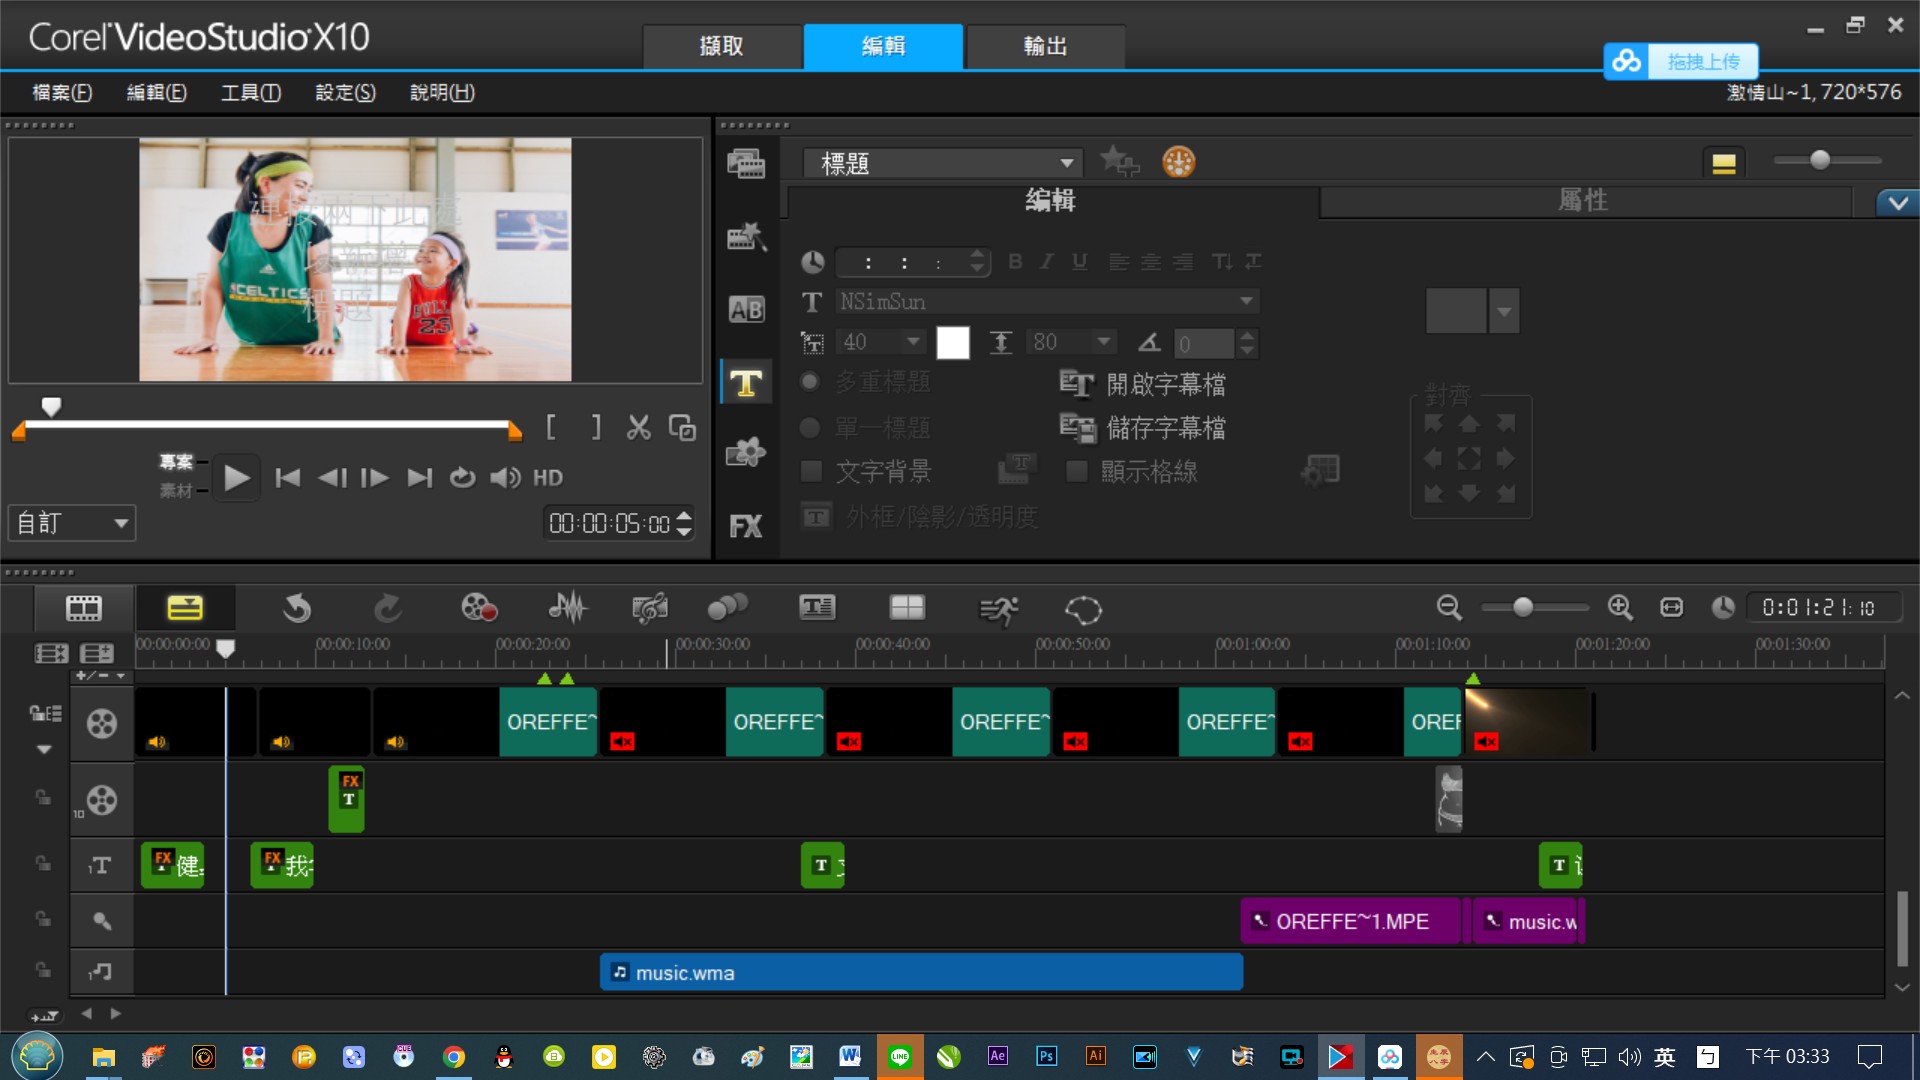Screen dimensions: 1920x1080
Task: Open the FX filter library
Action: pos(746,526)
